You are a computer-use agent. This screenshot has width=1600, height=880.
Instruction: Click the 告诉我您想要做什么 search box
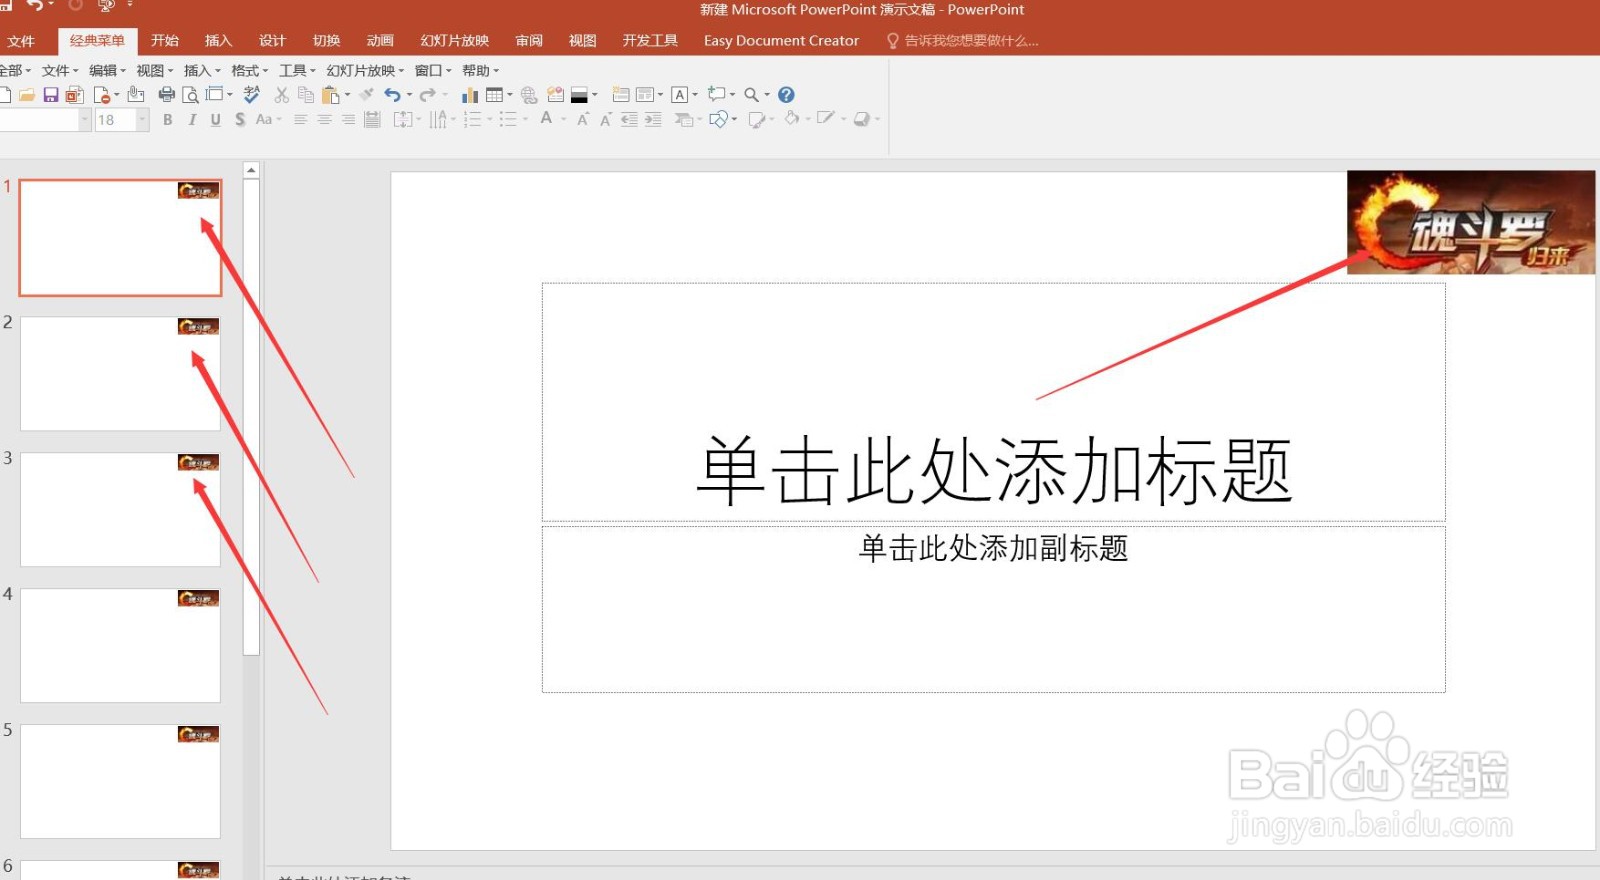click(x=963, y=41)
